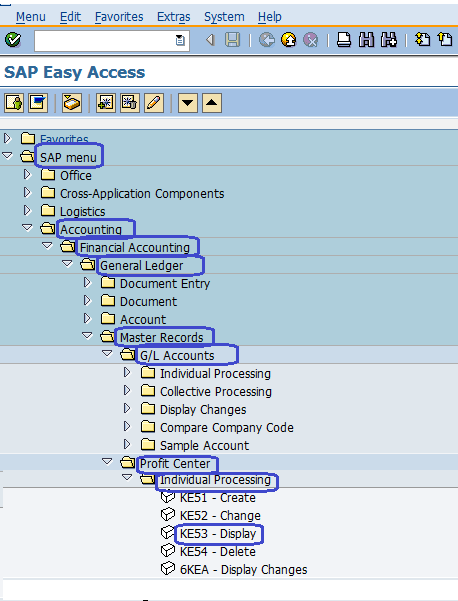Click the Print icon
458x601 pixels.
(x=344, y=40)
